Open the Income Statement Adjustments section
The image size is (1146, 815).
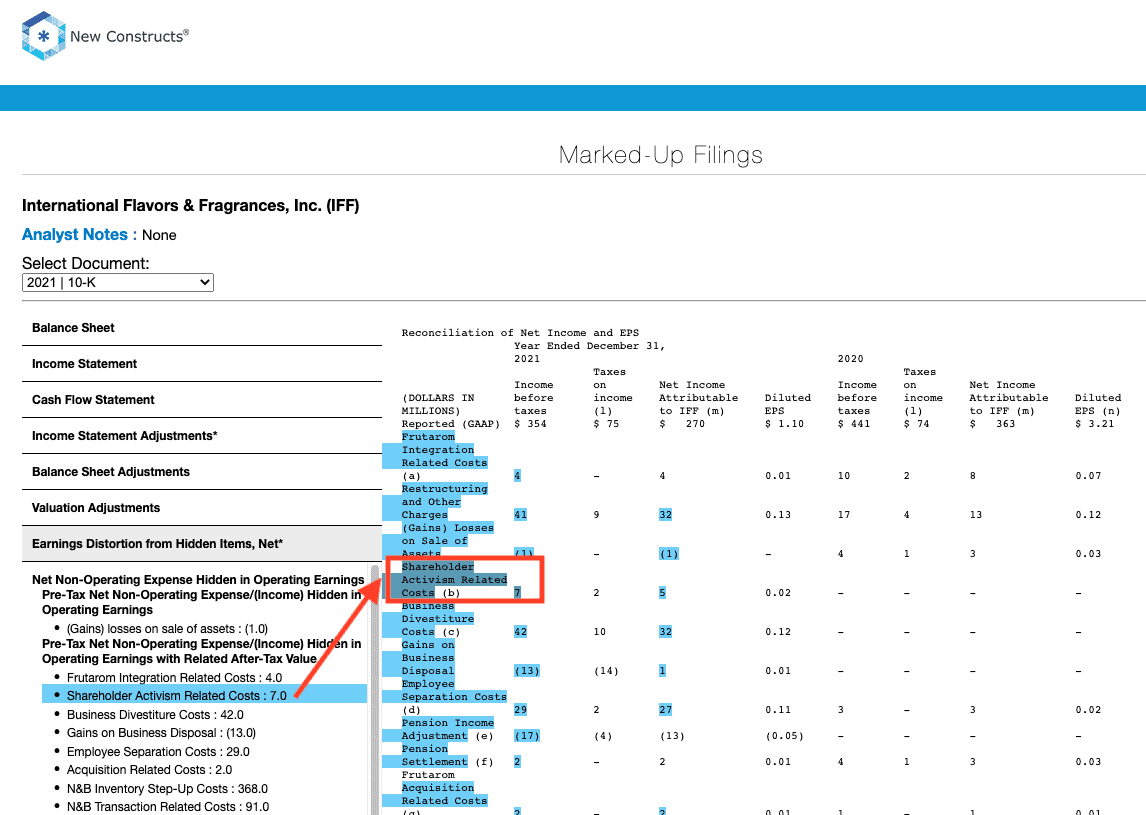(x=202, y=436)
